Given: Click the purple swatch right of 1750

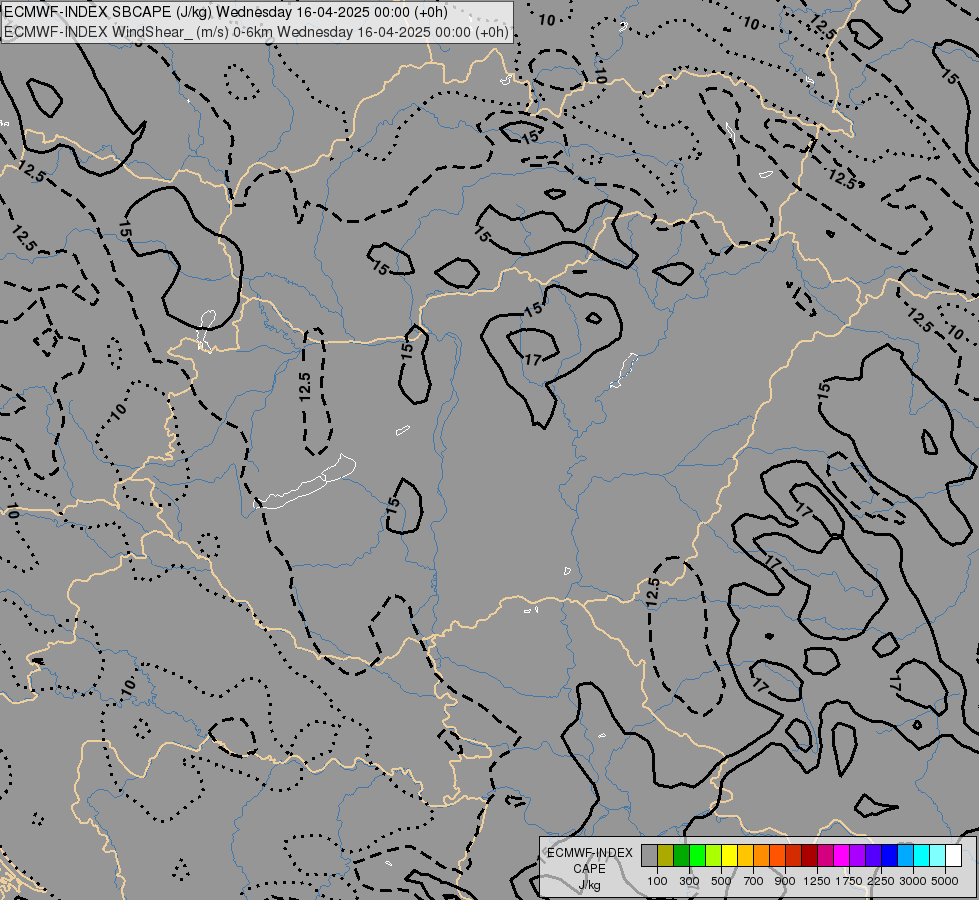Looking at the screenshot, I should click(x=858, y=855).
